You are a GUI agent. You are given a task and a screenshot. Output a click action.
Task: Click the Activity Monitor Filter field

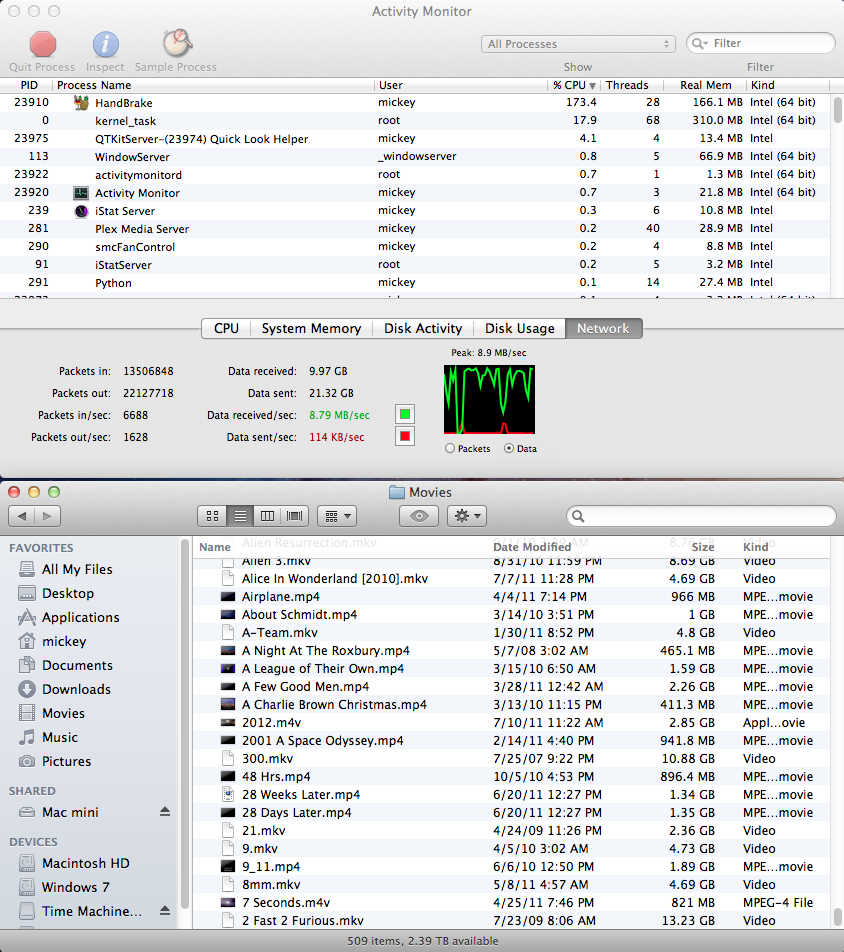tap(761, 43)
